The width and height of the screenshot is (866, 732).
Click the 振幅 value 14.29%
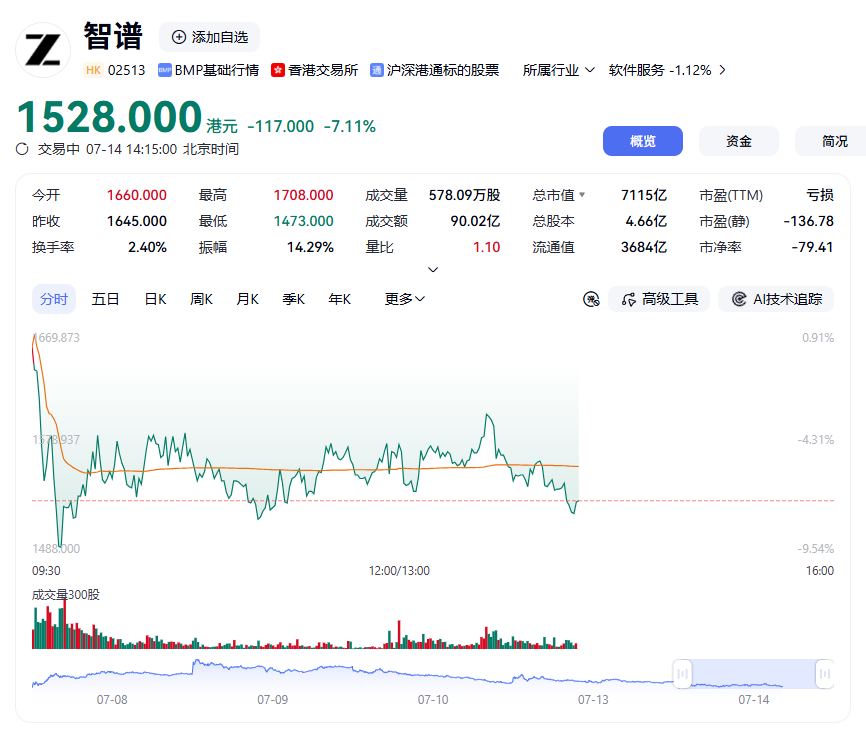tap(310, 247)
